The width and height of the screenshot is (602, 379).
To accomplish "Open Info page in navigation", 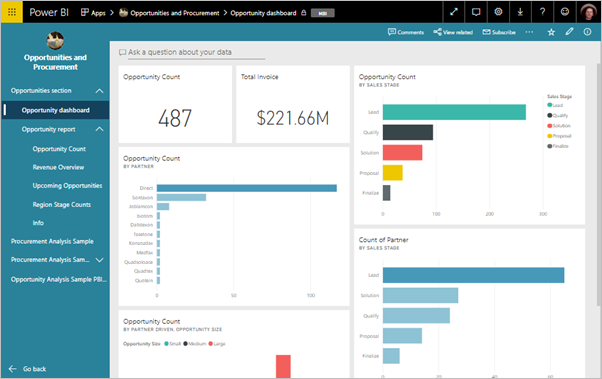I will [x=38, y=223].
